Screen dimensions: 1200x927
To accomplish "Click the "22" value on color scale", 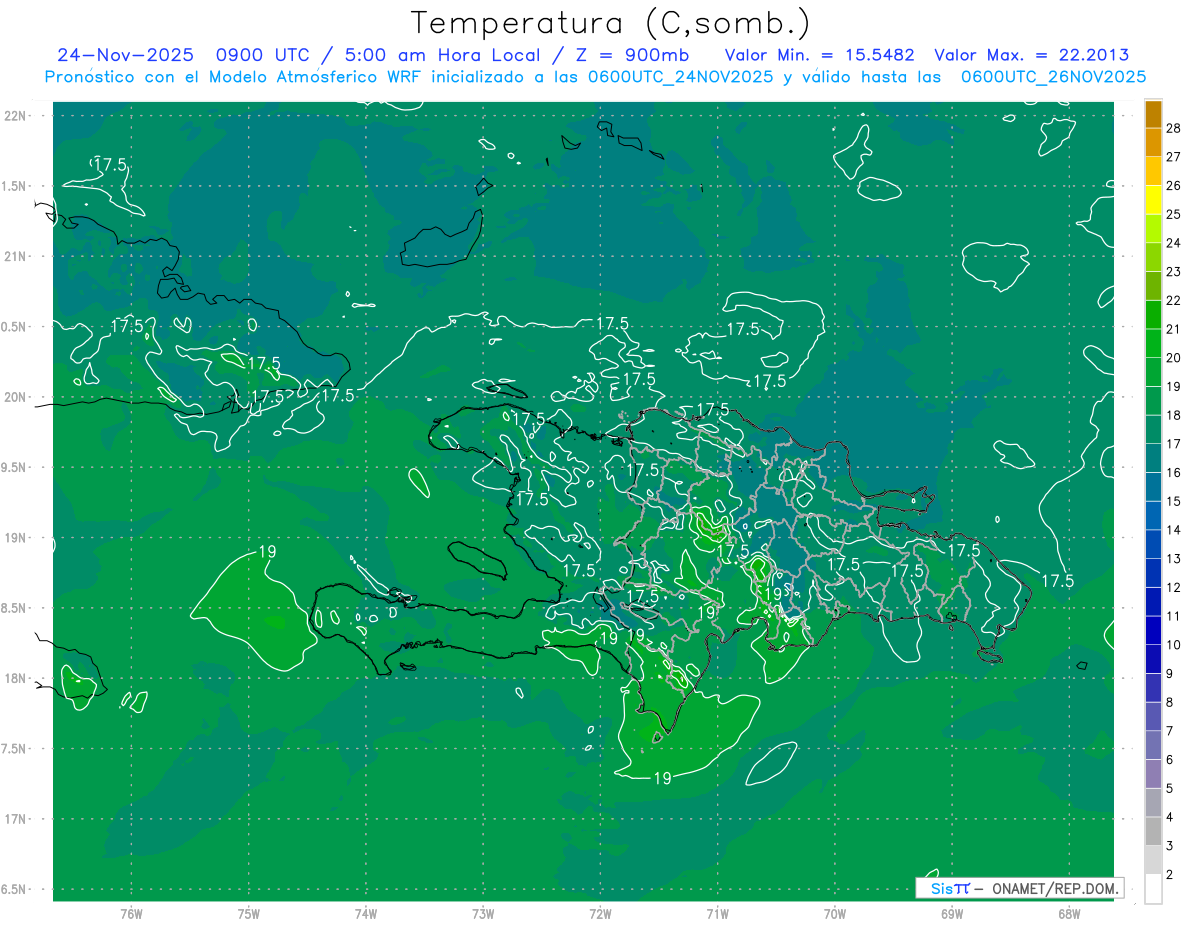I will coord(1174,301).
